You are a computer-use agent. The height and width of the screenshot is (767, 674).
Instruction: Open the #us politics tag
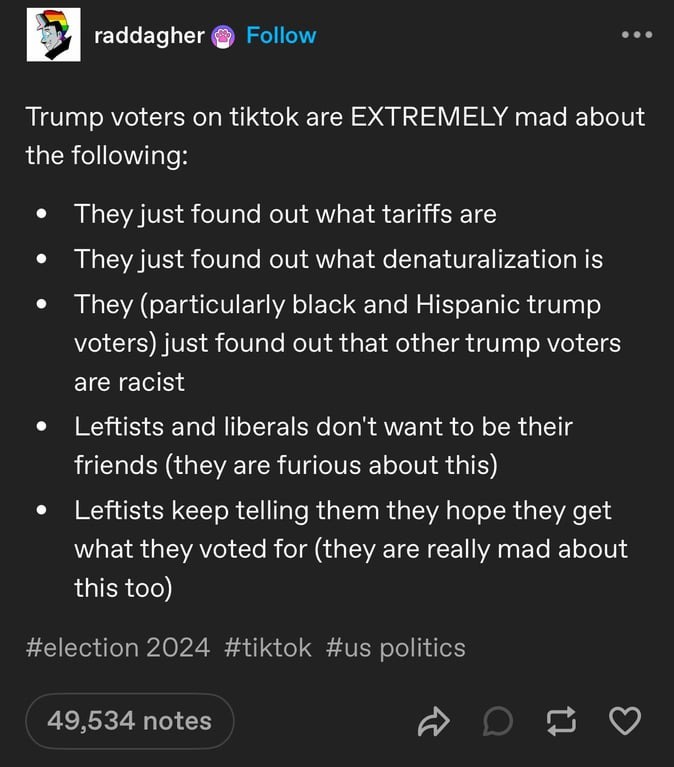(395, 648)
